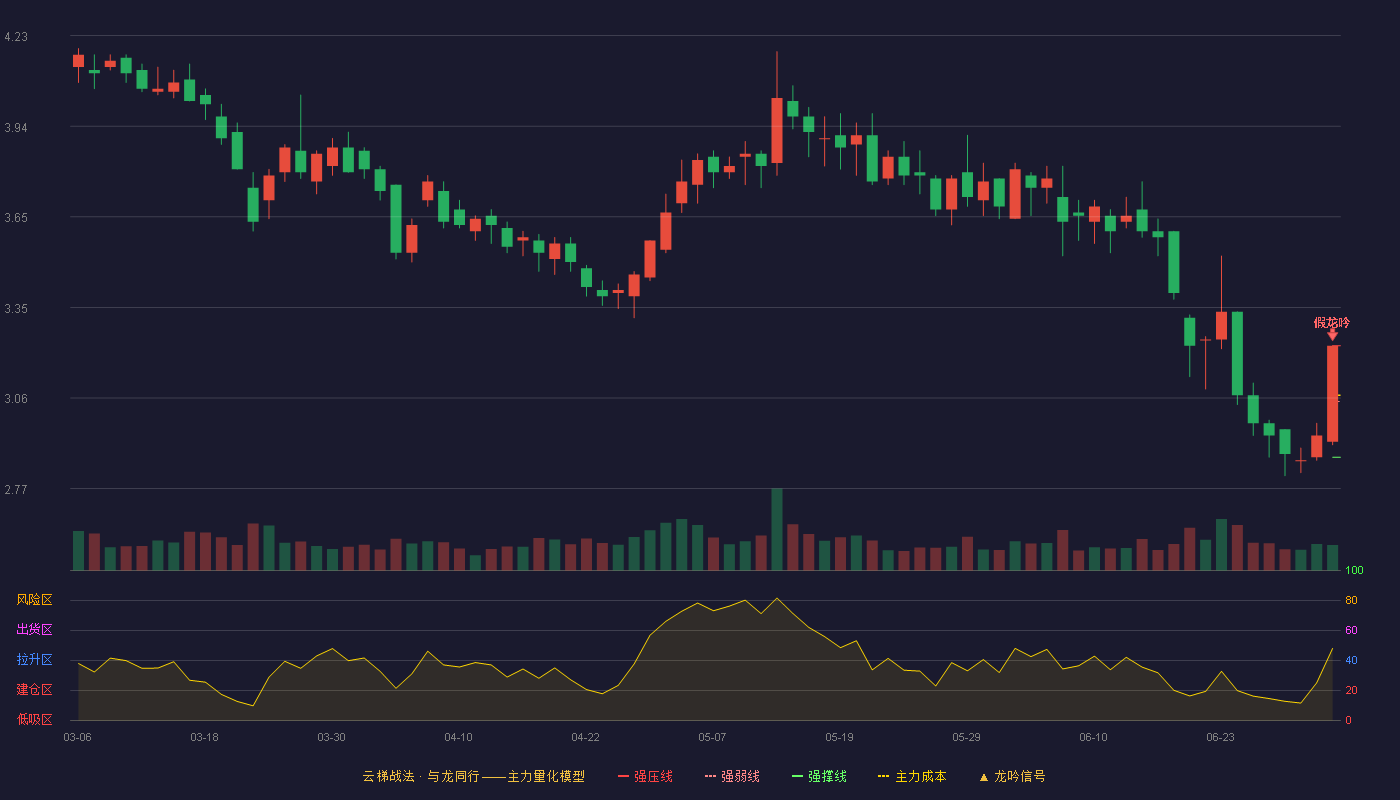Click the 4.23 price axis label
The image size is (1400, 800).
[16, 37]
